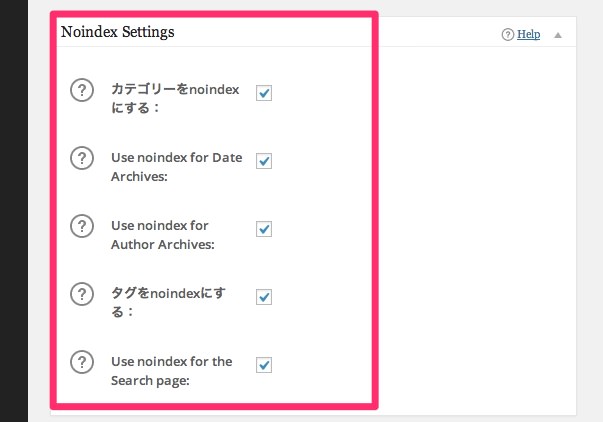Uncheck the タグをnoindexにする checkbox
The width and height of the screenshot is (603, 422).
click(264, 297)
